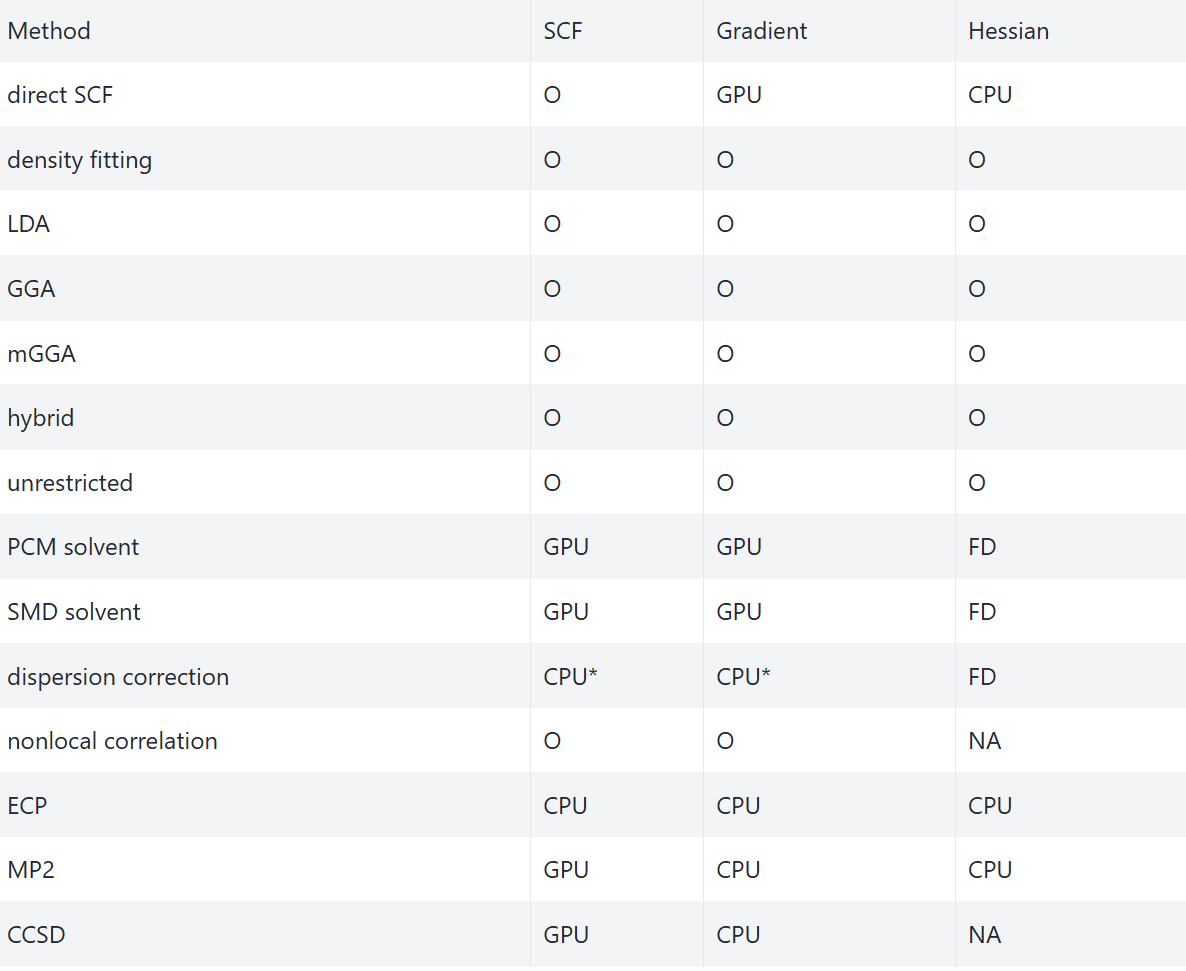Select the nonlocal correlation row label

point(112,741)
